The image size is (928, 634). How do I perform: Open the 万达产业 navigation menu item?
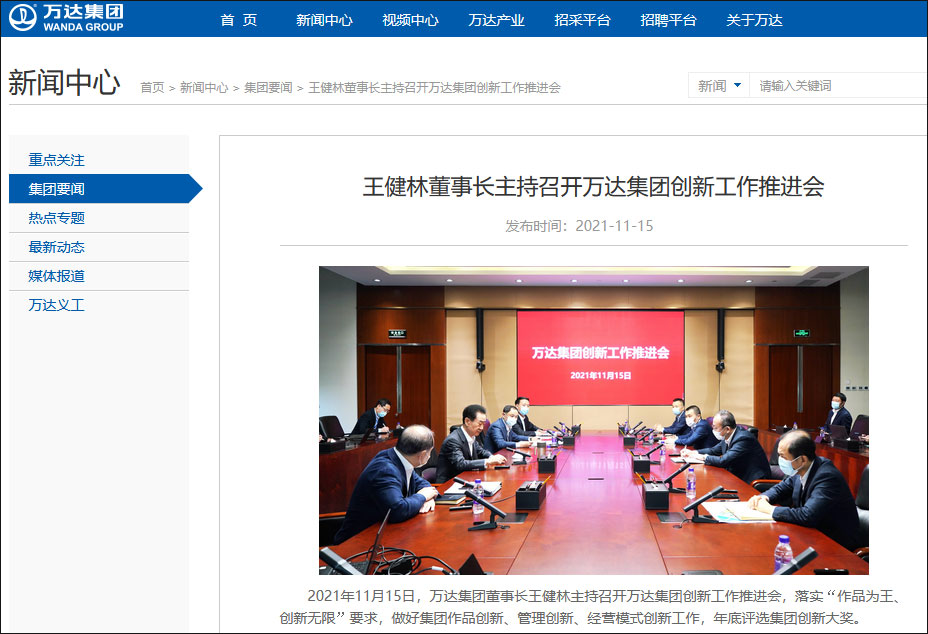tap(496, 20)
